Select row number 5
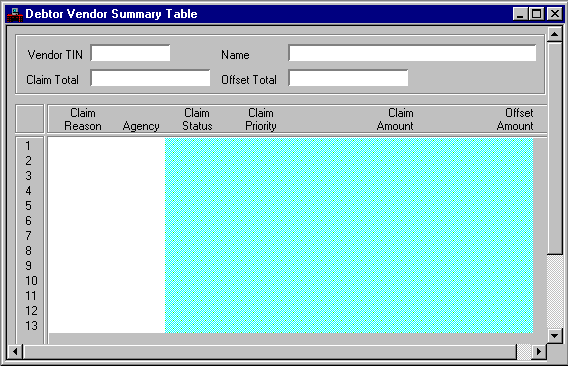Screen dimensions: 568x366 (x=28, y=206)
